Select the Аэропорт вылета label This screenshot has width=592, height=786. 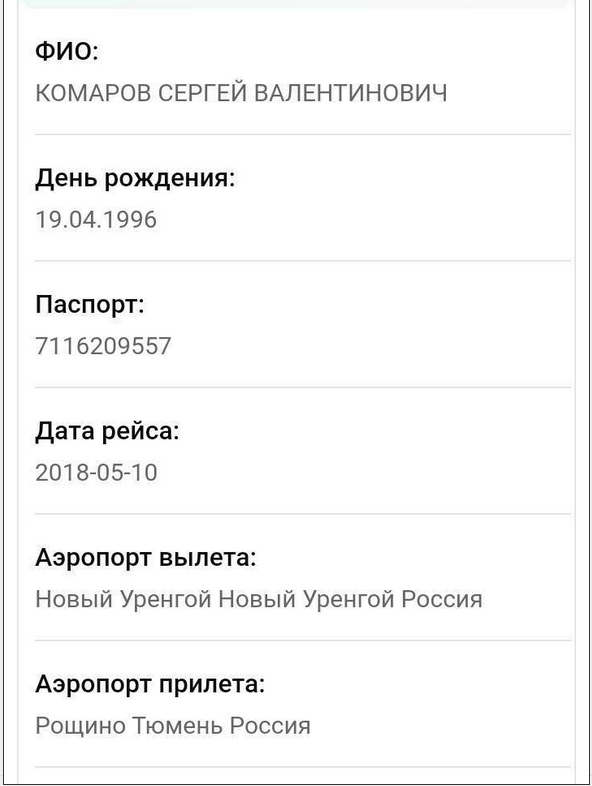pos(146,557)
